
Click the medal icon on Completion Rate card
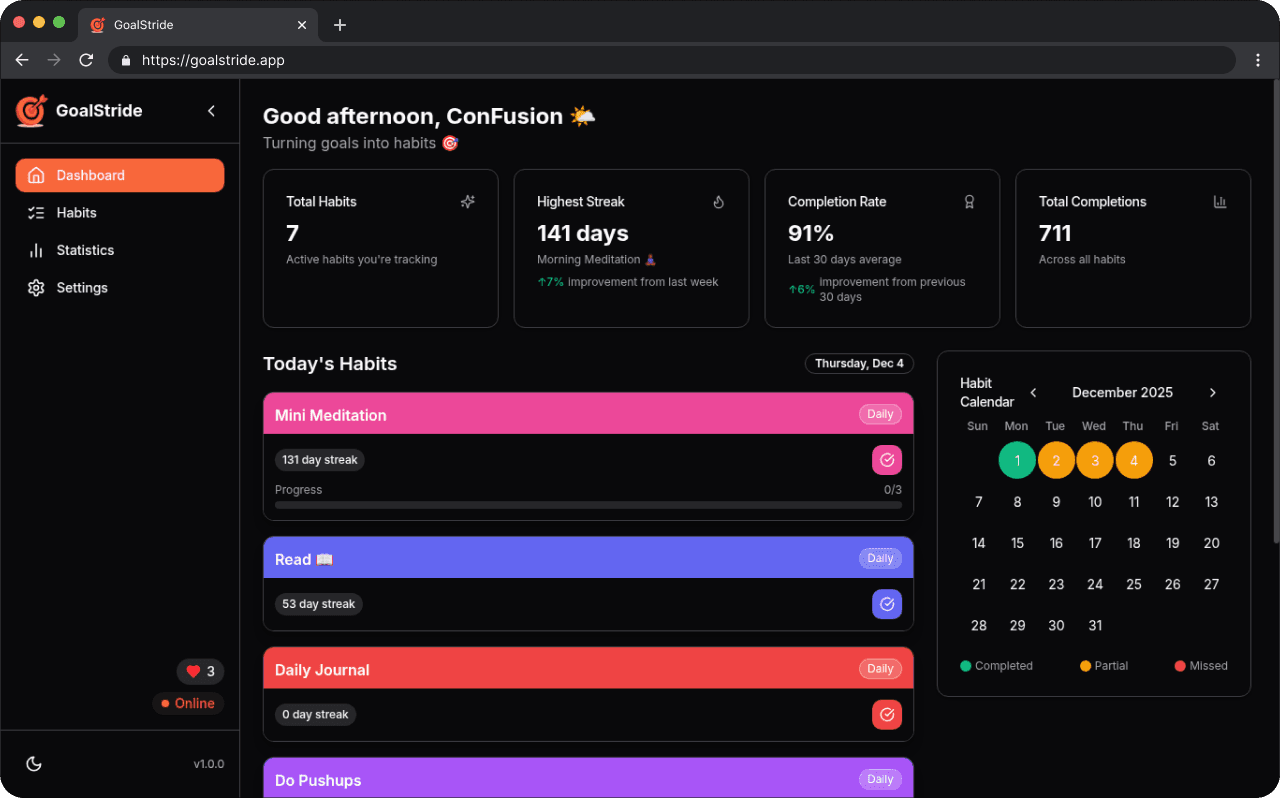pos(969,202)
